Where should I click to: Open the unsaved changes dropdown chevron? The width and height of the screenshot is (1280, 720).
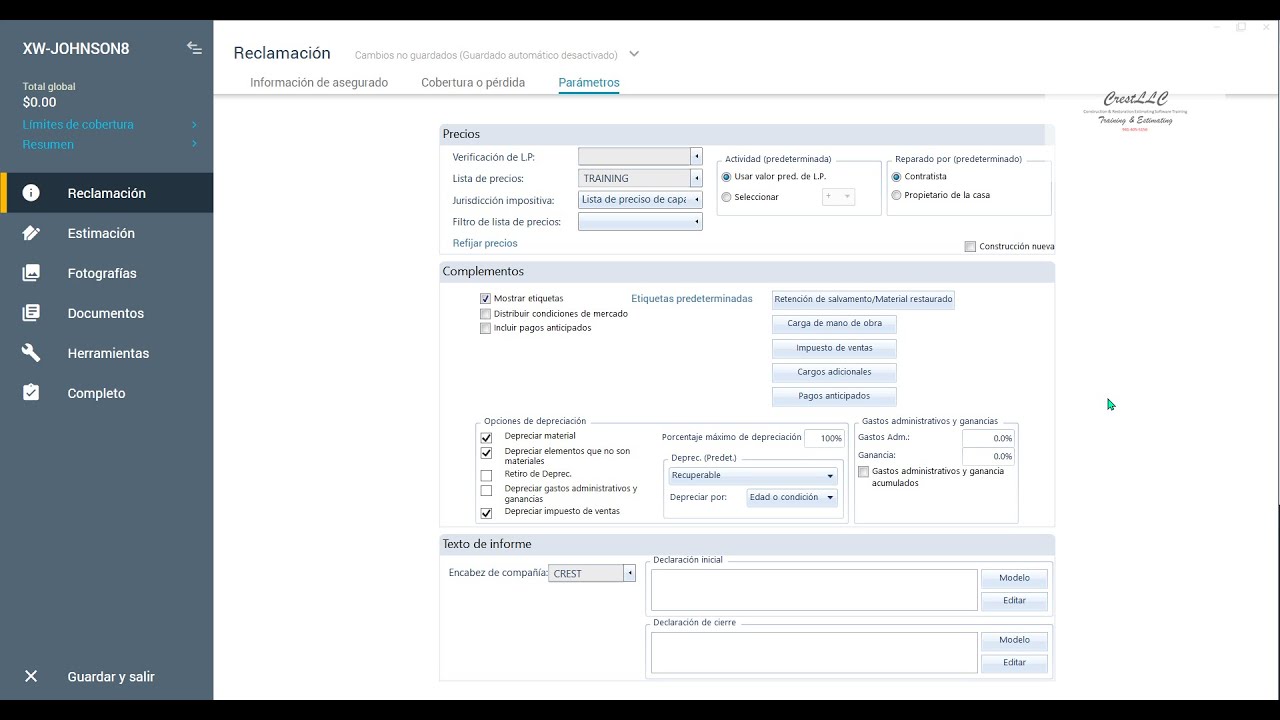[634, 54]
